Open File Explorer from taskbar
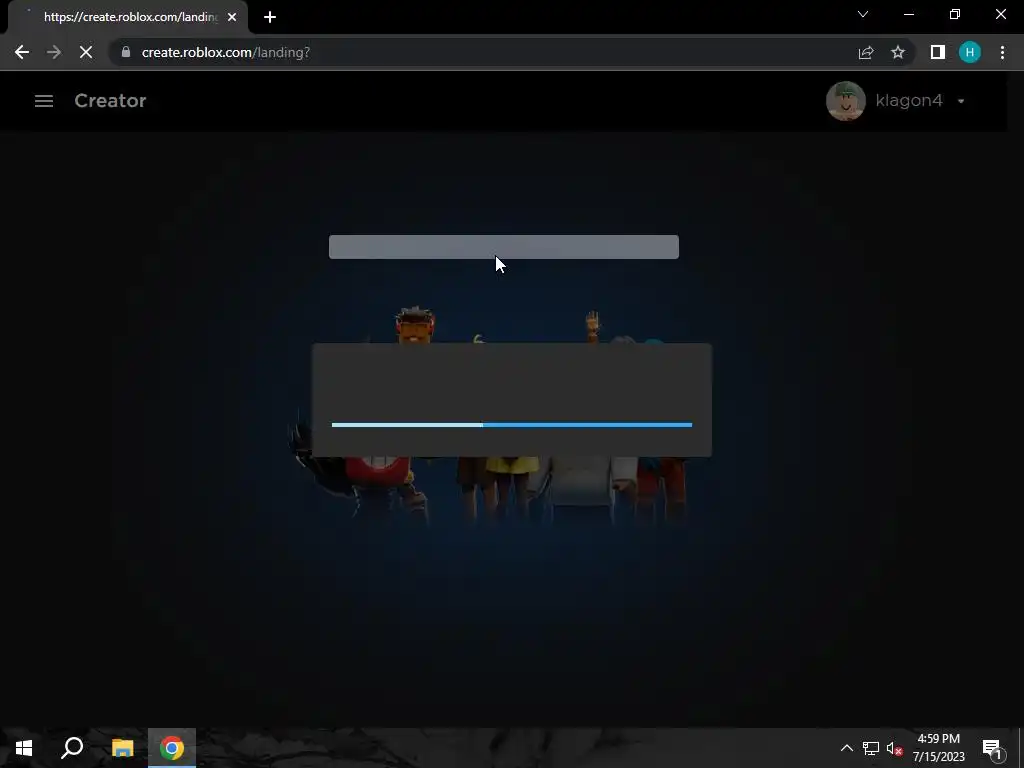This screenshot has width=1024, height=768. coord(122,748)
